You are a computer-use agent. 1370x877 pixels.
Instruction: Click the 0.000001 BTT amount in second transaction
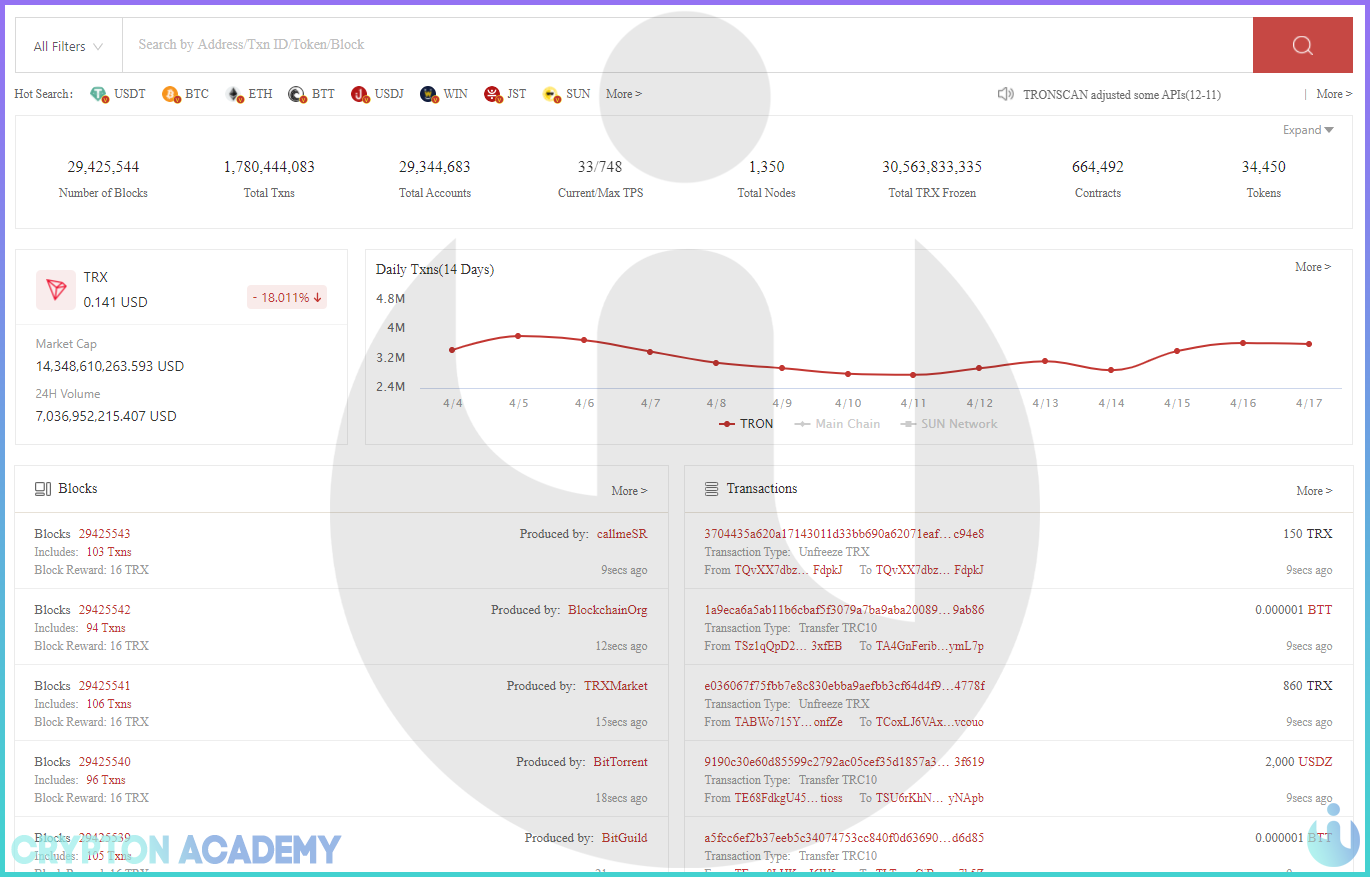click(1294, 610)
